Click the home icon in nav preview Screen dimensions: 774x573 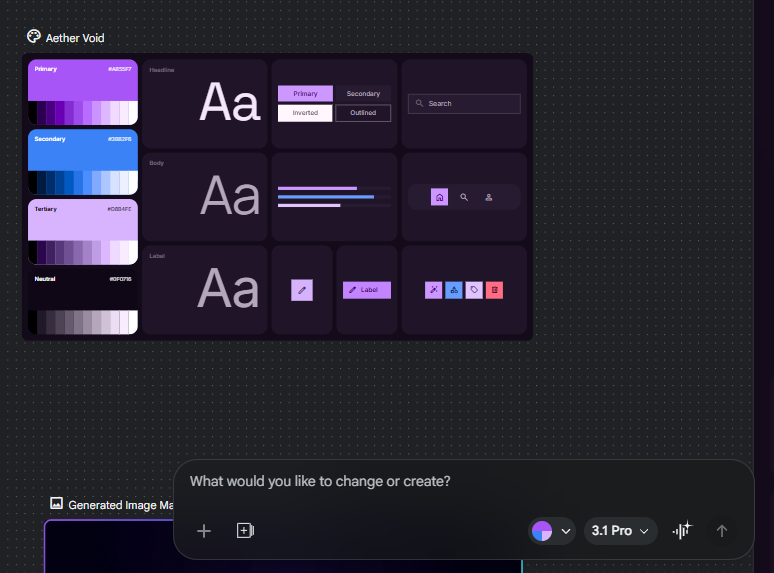tap(439, 197)
